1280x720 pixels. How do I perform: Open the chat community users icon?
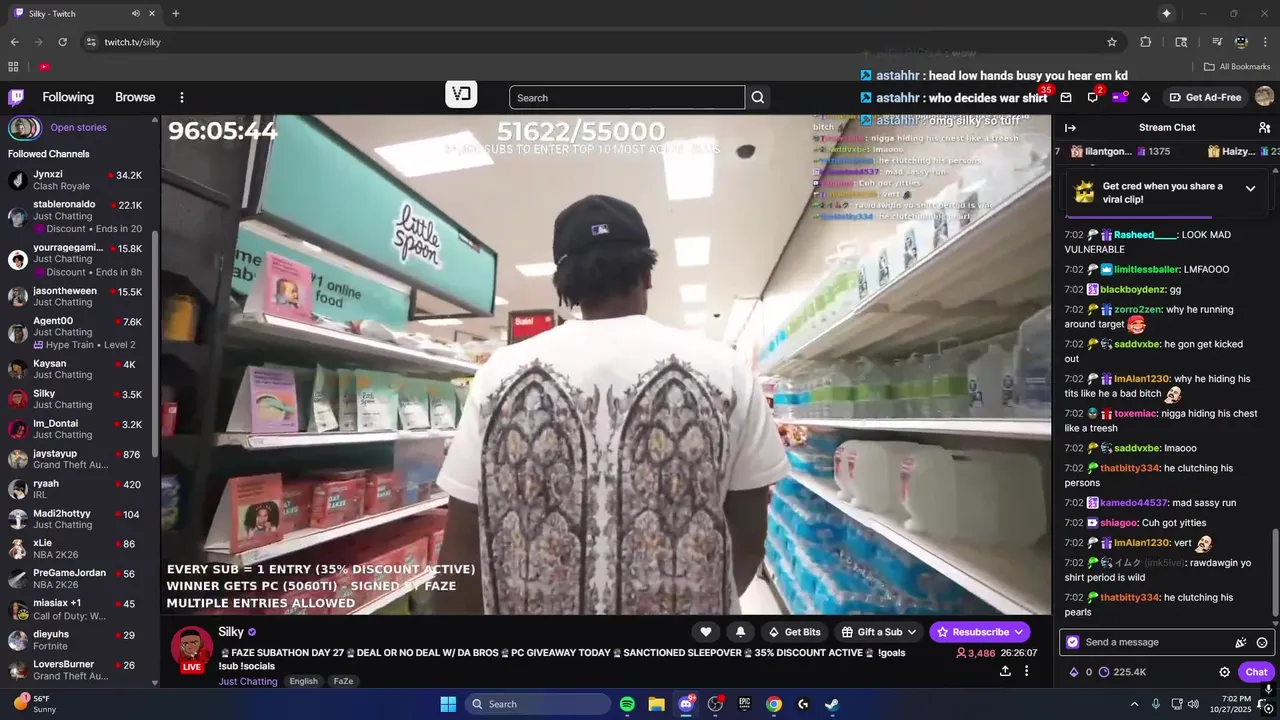pos(1264,127)
